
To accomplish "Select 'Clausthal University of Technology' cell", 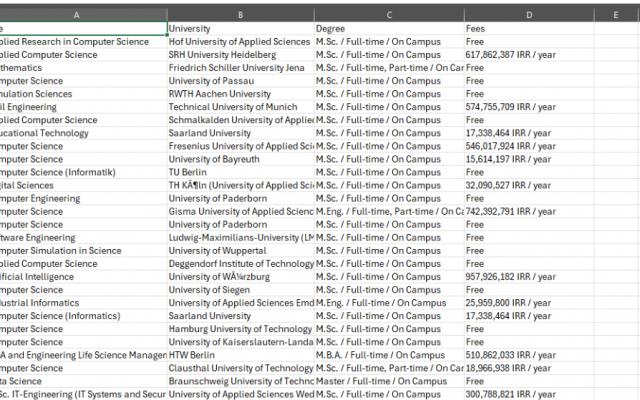I will pos(241,368).
